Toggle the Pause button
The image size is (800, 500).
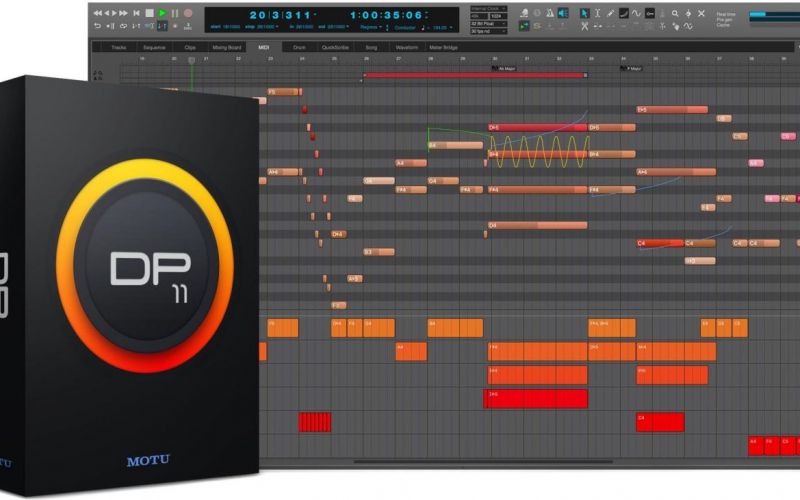(x=175, y=13)
